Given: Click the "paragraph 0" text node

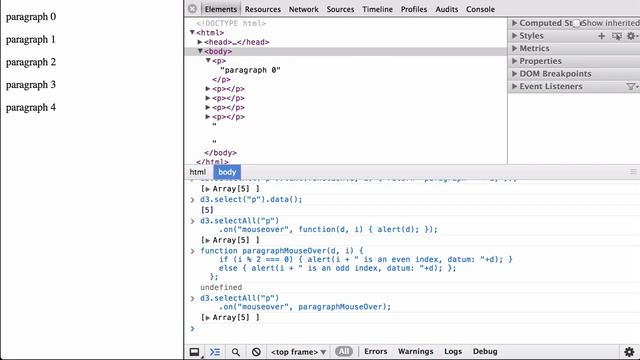Looking at the screenshot, I should [x=250, y=70].
